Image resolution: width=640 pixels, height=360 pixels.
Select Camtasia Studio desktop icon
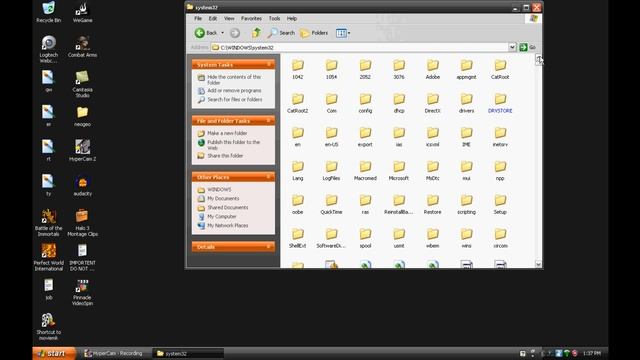pyautogui.click(x=82, y=84)
